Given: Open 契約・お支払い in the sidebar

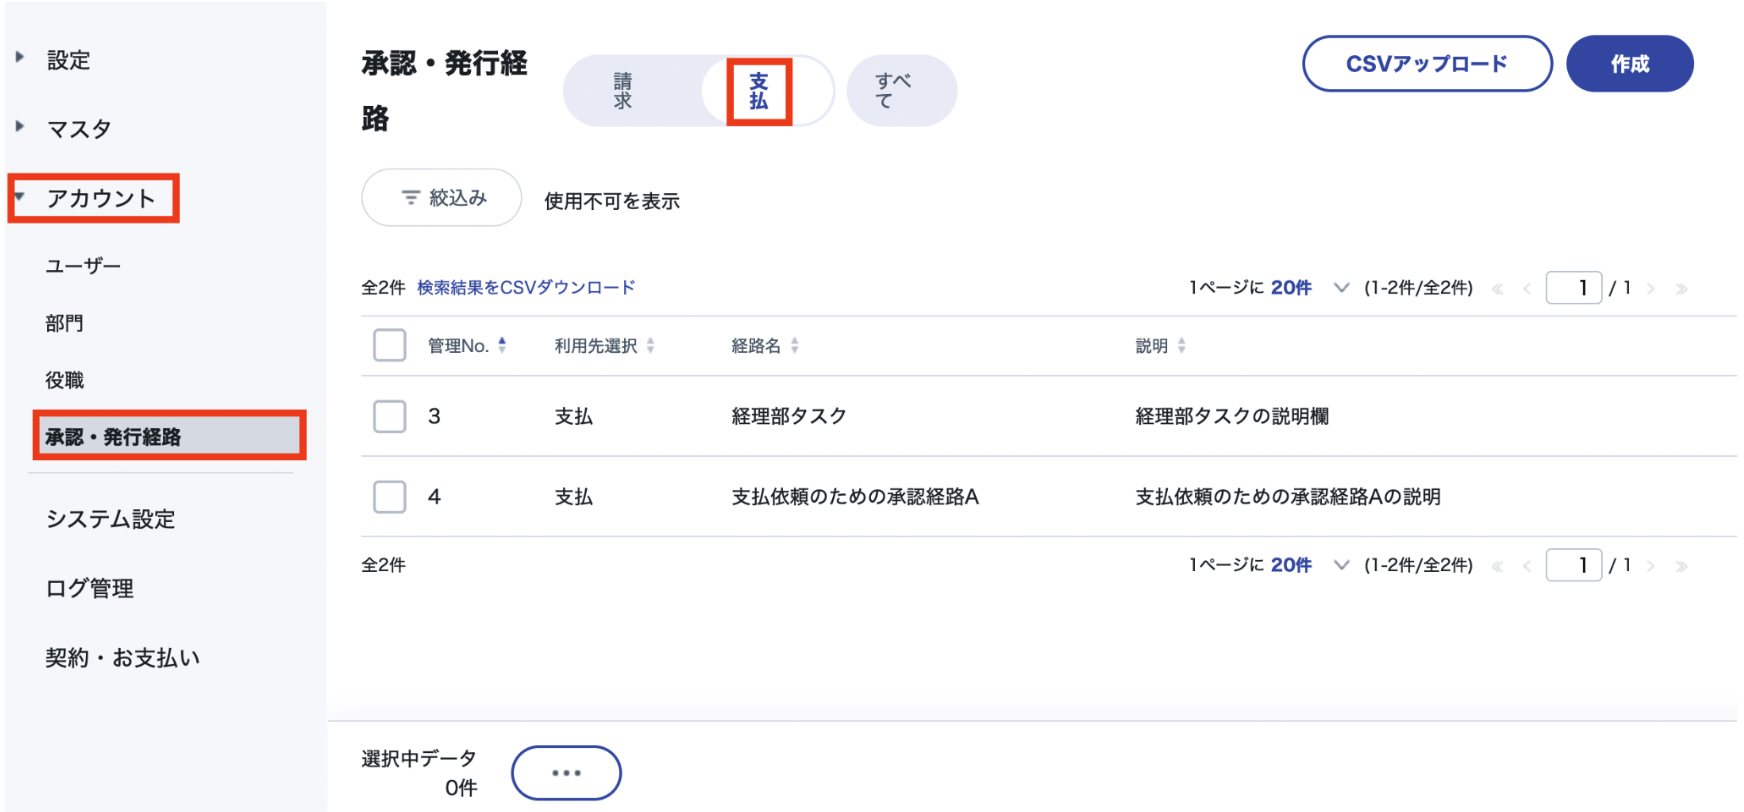Looking at the screenshot, I should [x=122, y=657].
